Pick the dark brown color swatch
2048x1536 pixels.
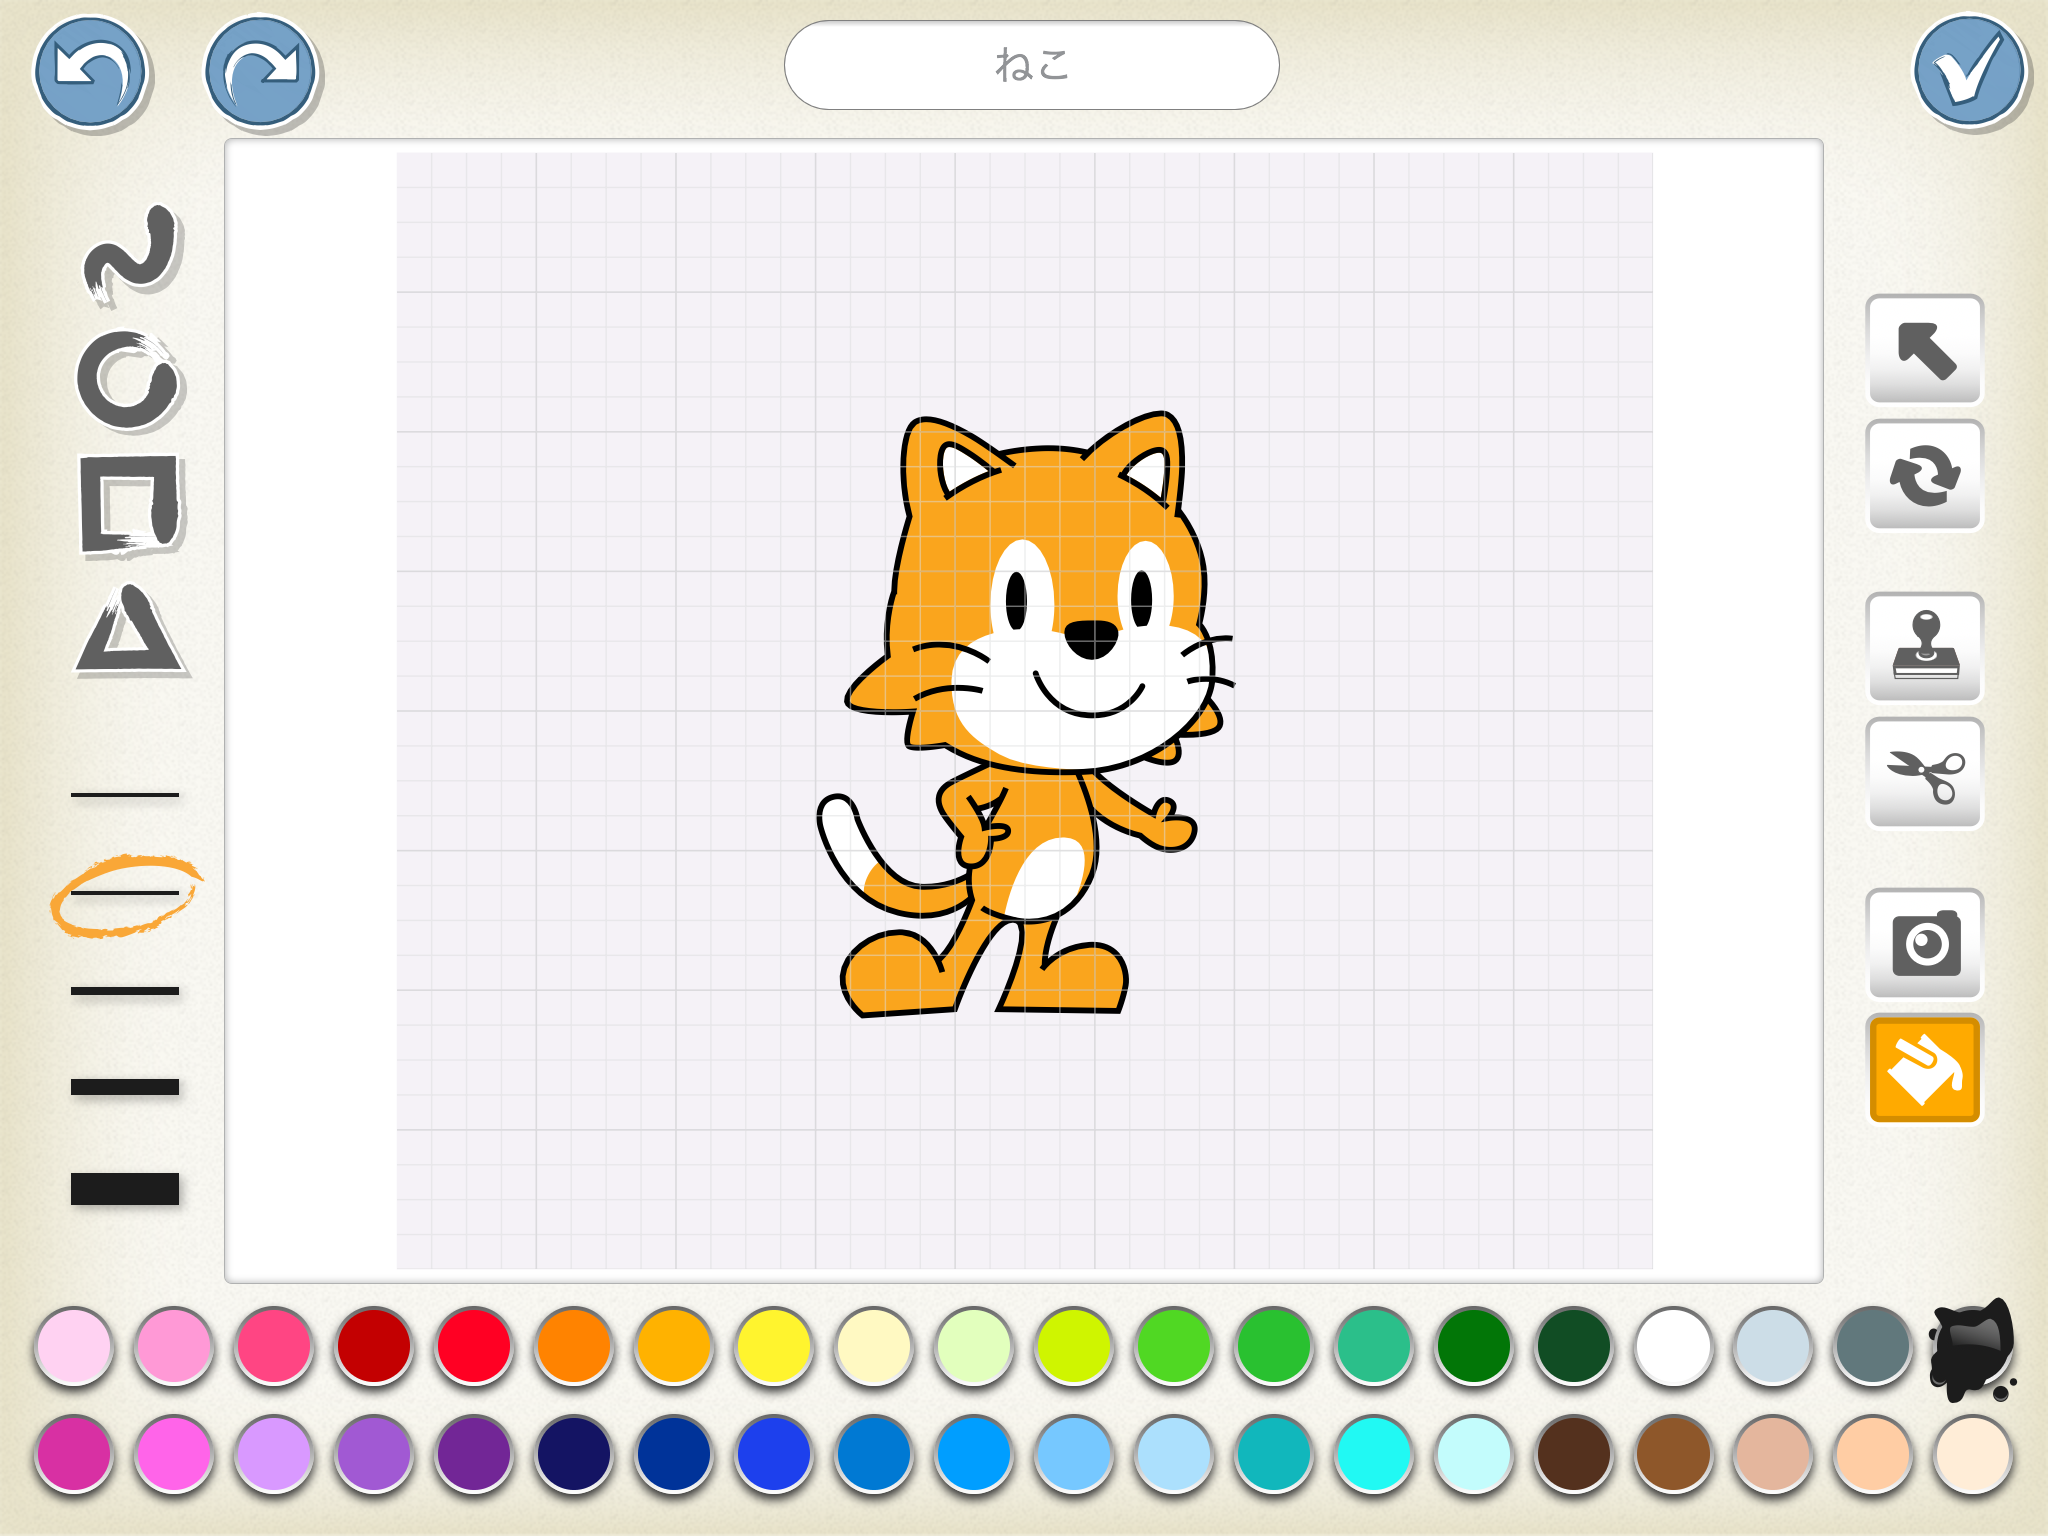point(1573,1453)
